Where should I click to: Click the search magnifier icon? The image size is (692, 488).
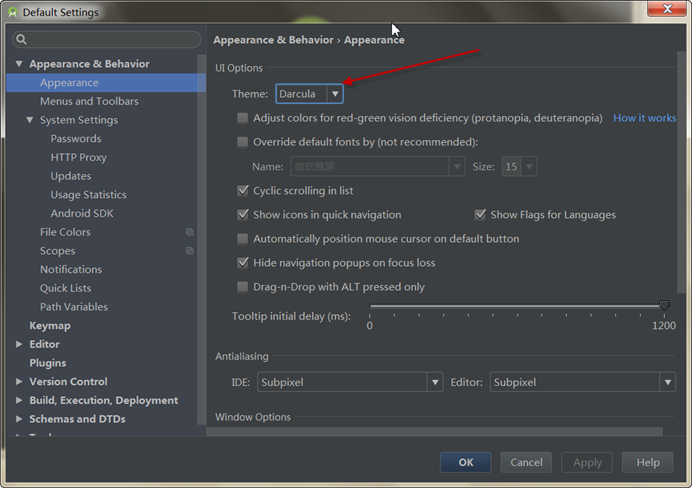point(21,39)
